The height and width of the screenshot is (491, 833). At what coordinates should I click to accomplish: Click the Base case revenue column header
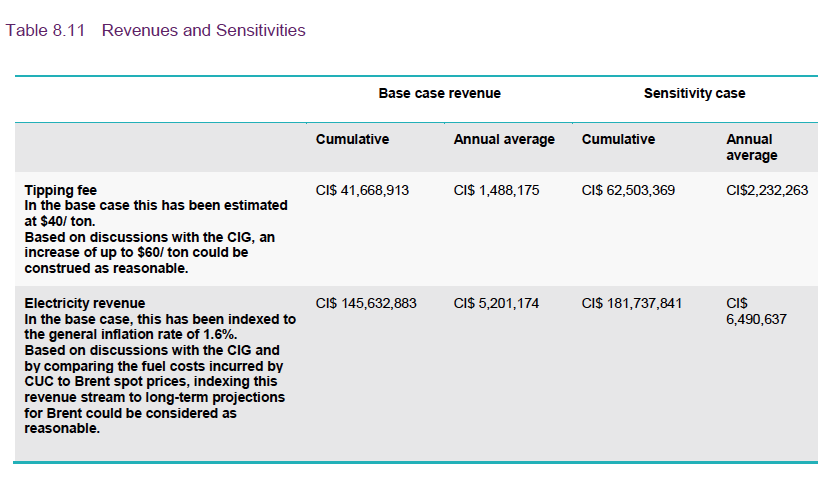pos(439,93)
